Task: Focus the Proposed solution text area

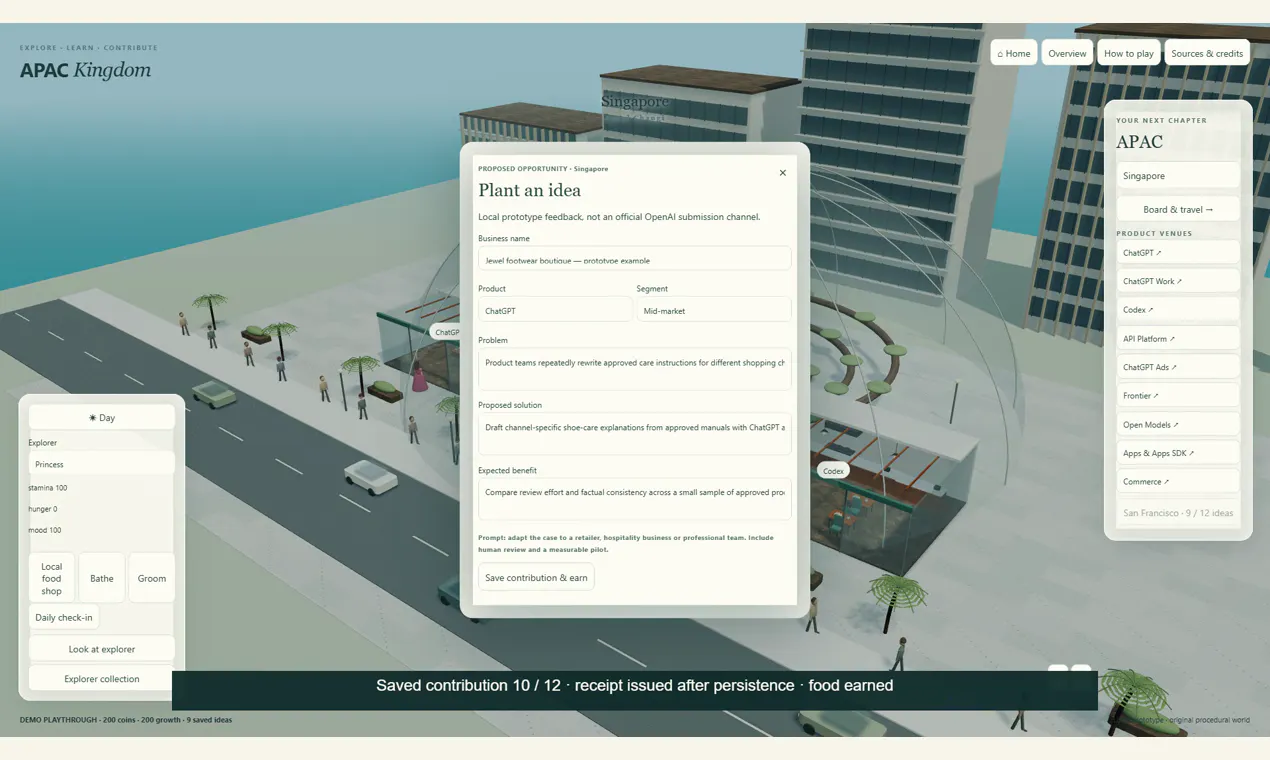Action: [634, 434]
